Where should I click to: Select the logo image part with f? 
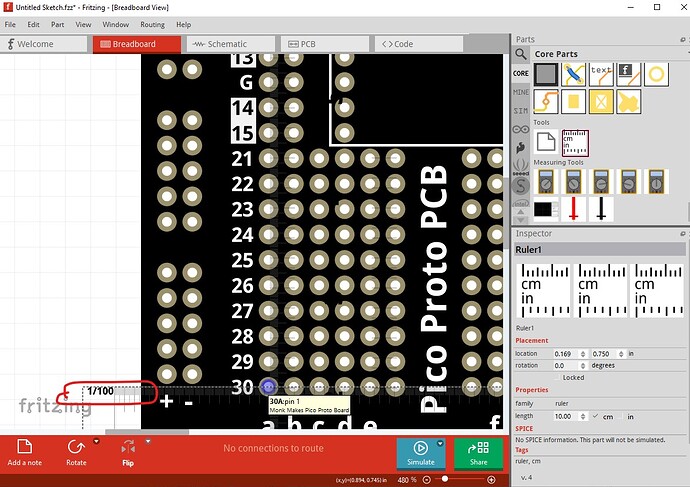628,74
